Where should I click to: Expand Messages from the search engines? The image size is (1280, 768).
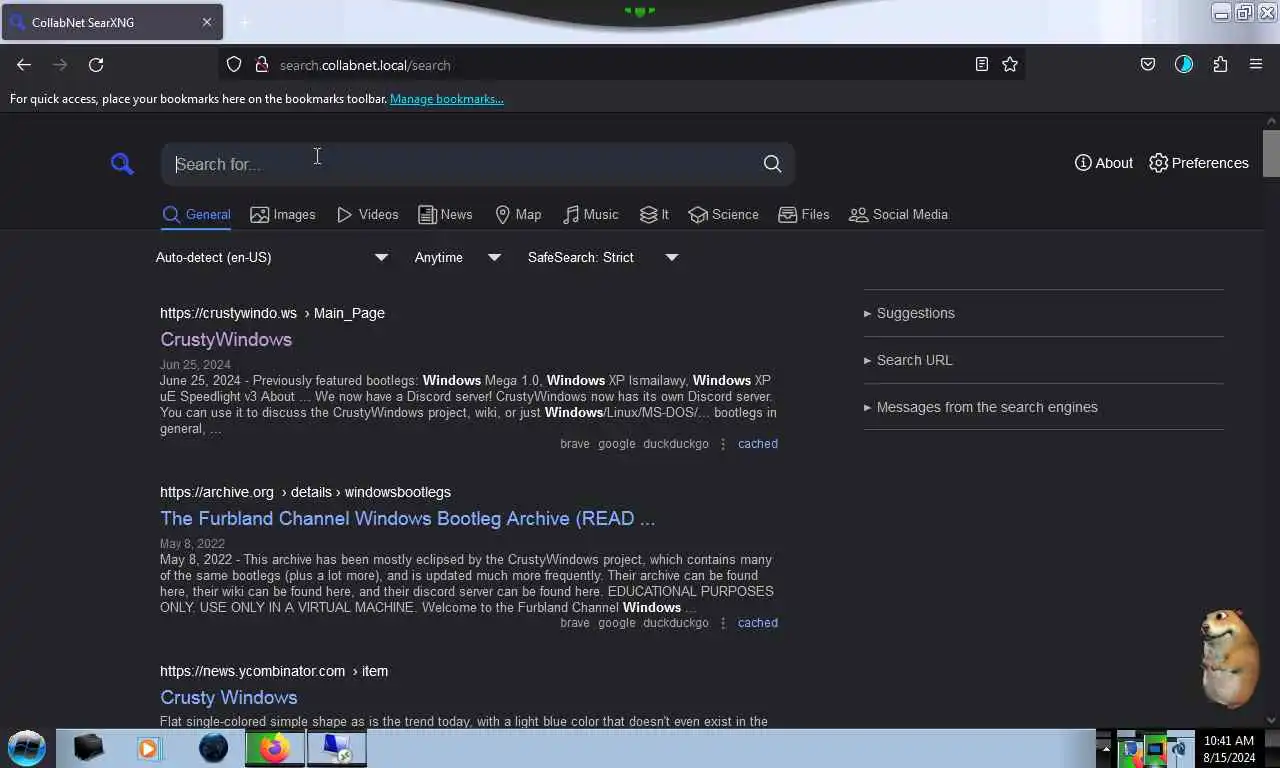[981, 407]
